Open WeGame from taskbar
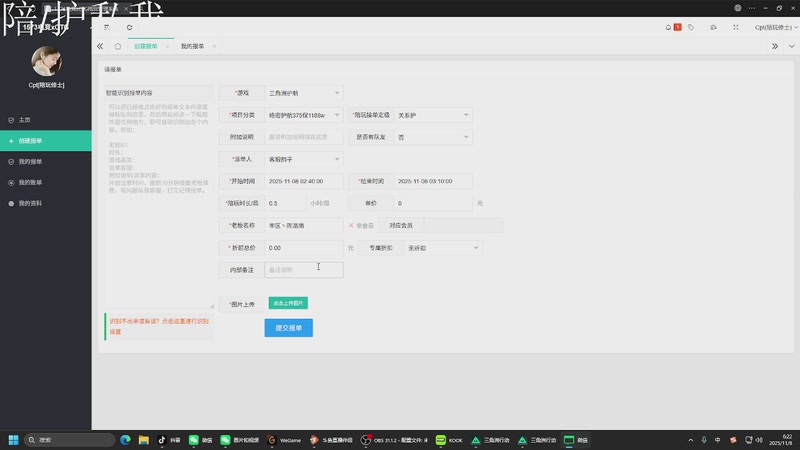Image resolution: width=800 pixels, height=450 pixels. pos(284,440)
